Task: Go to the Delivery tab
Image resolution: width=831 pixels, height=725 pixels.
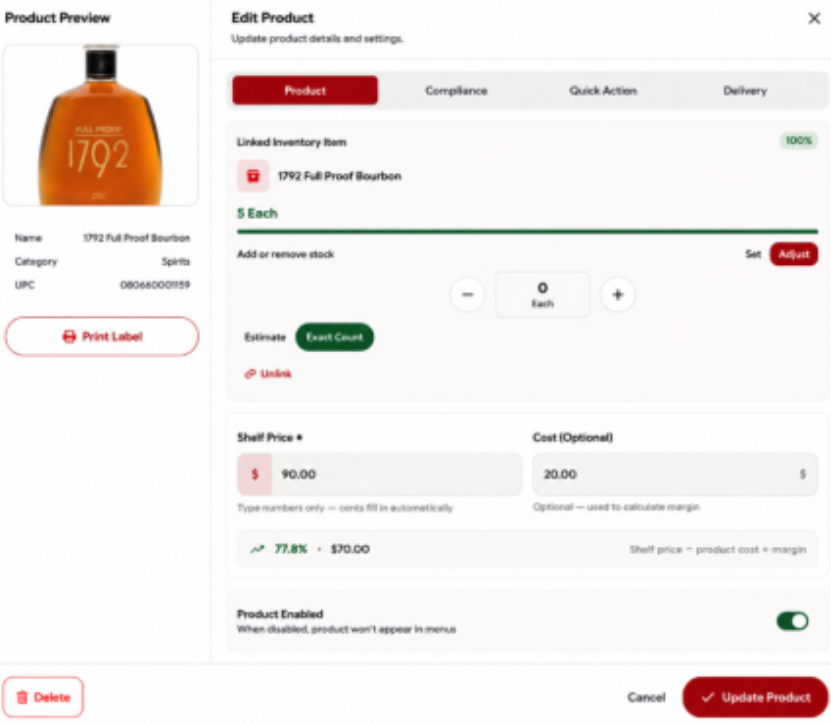Action: tap(745, 91)
